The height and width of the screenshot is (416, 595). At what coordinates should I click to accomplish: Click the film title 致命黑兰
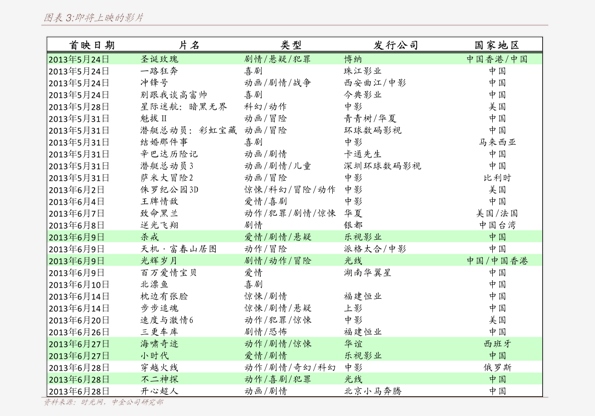coord(159,213)
